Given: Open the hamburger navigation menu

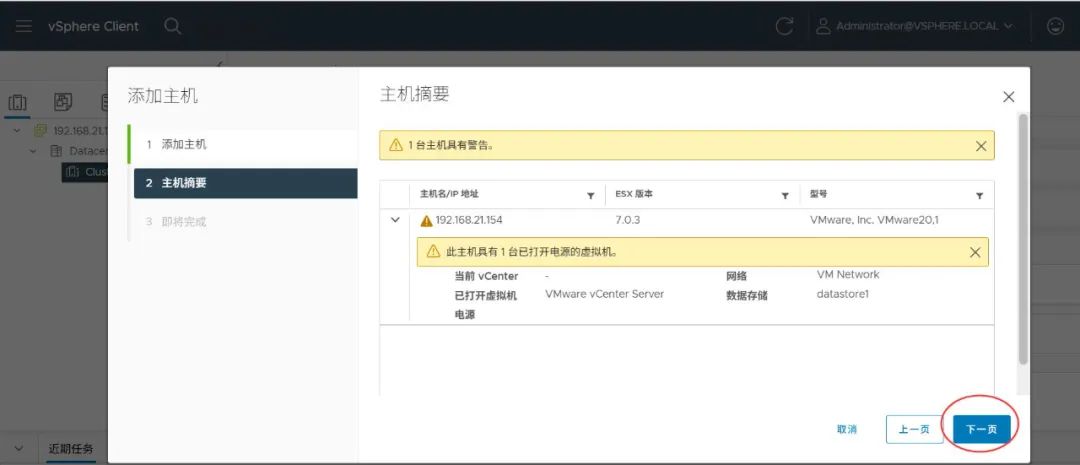Looking at the screenshot, I should pos(23,26).
